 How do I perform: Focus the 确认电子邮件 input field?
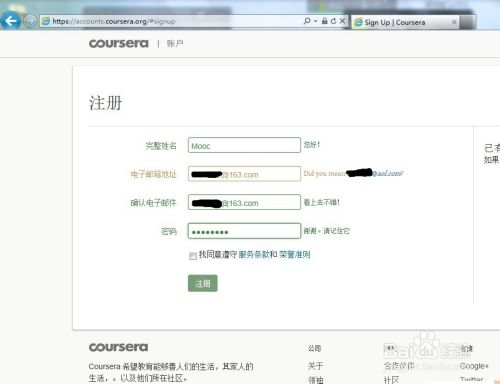tap(244, 202)
